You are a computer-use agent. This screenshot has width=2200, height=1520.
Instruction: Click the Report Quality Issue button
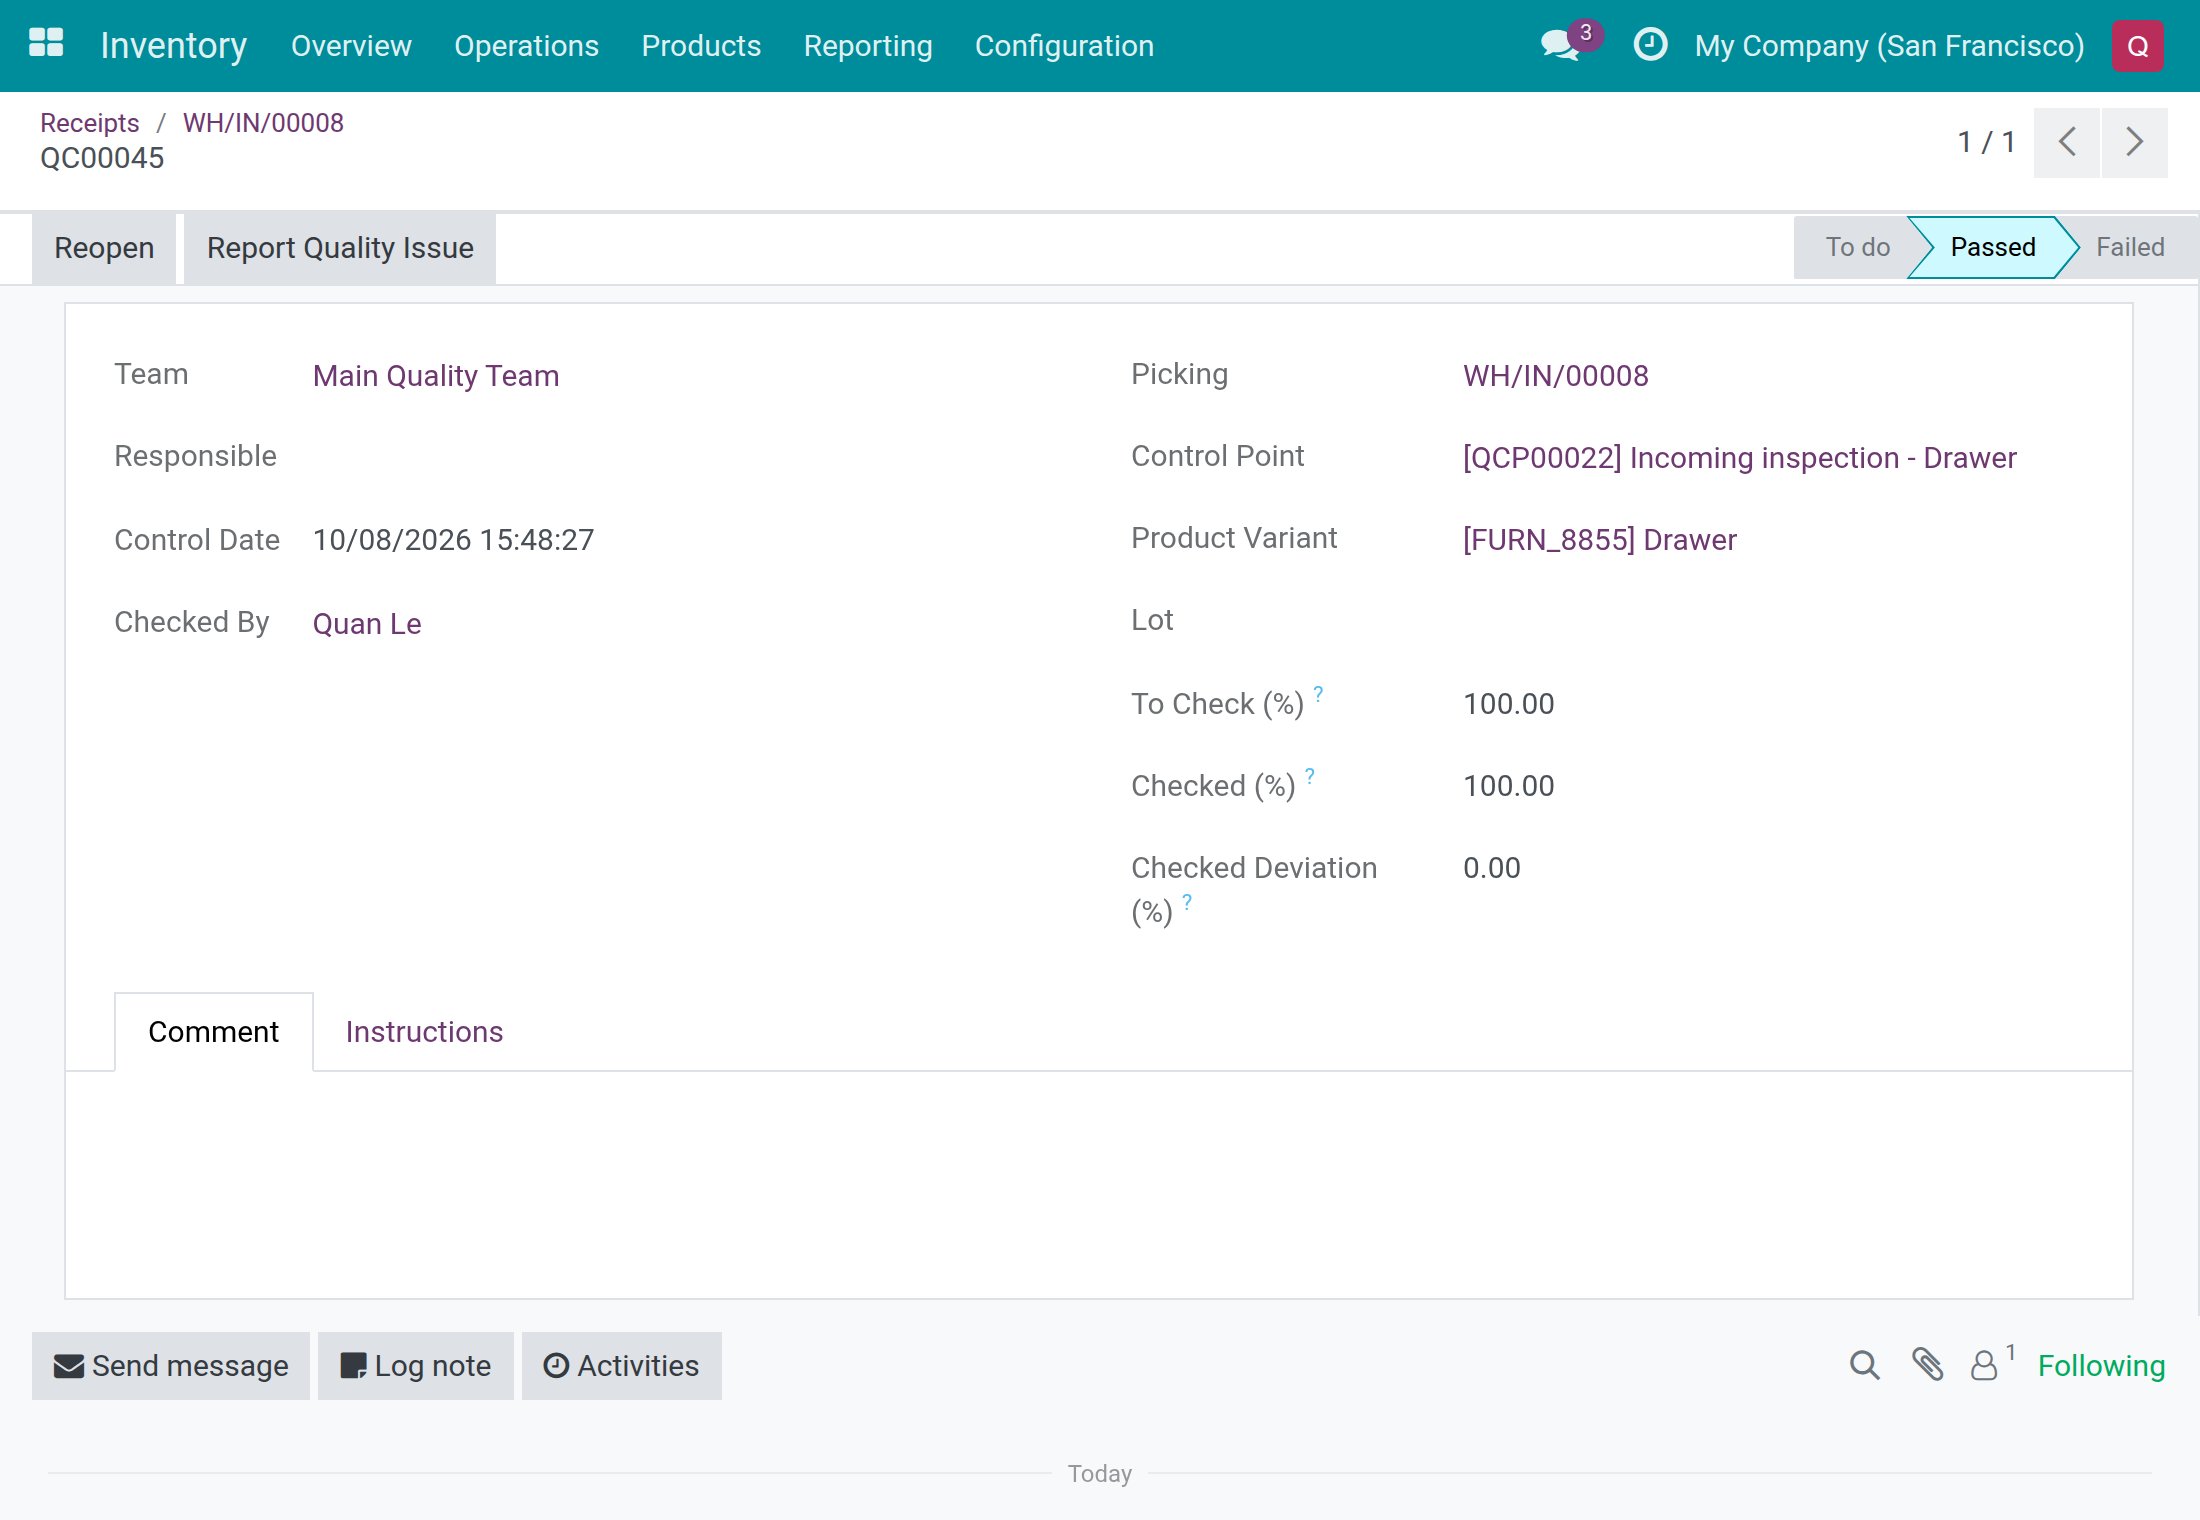tap(340, 248)
